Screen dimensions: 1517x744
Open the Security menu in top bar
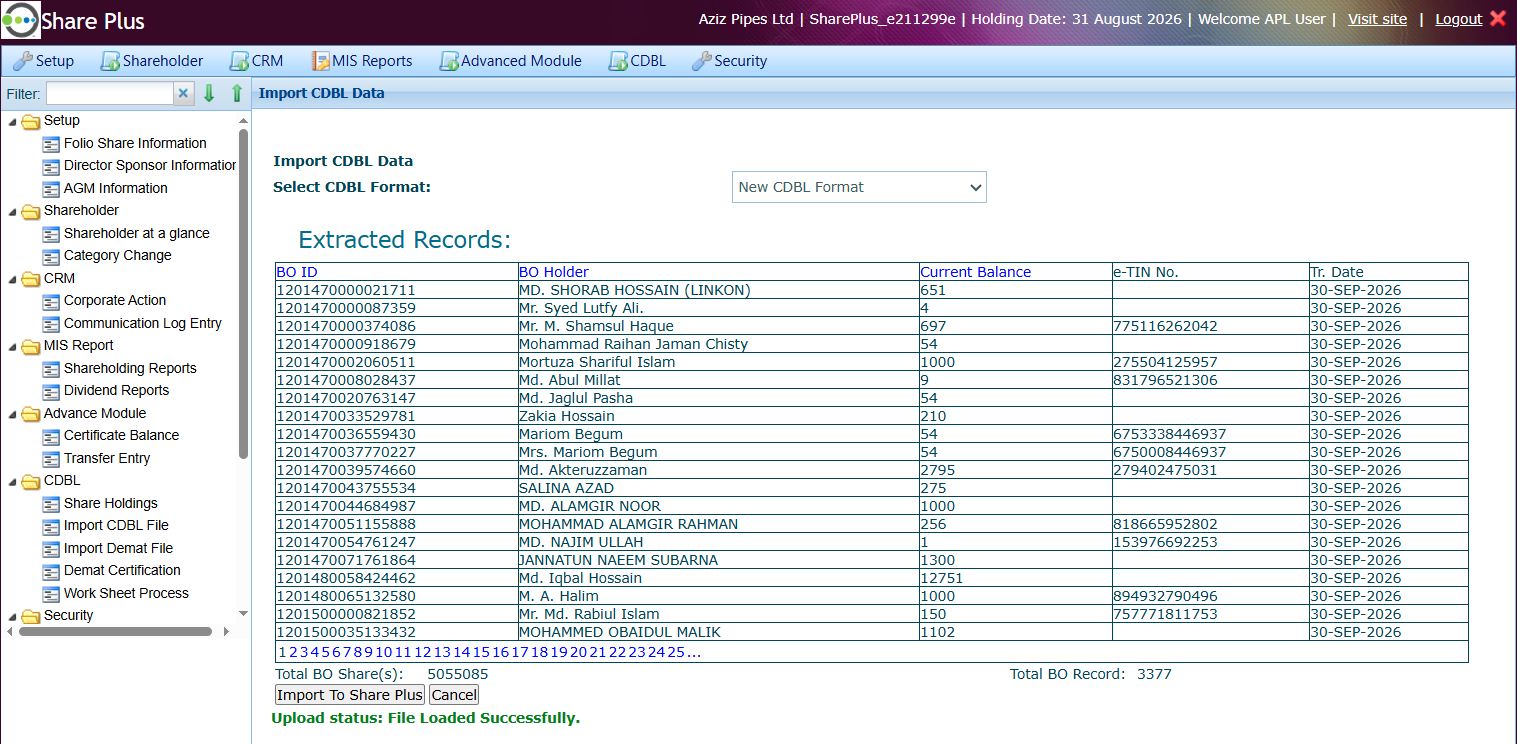tap(729, 61)
